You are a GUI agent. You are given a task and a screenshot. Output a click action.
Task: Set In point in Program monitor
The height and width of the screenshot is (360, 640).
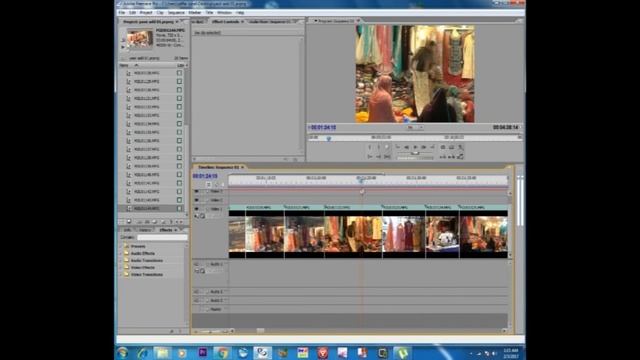click(x=370, y=147)
